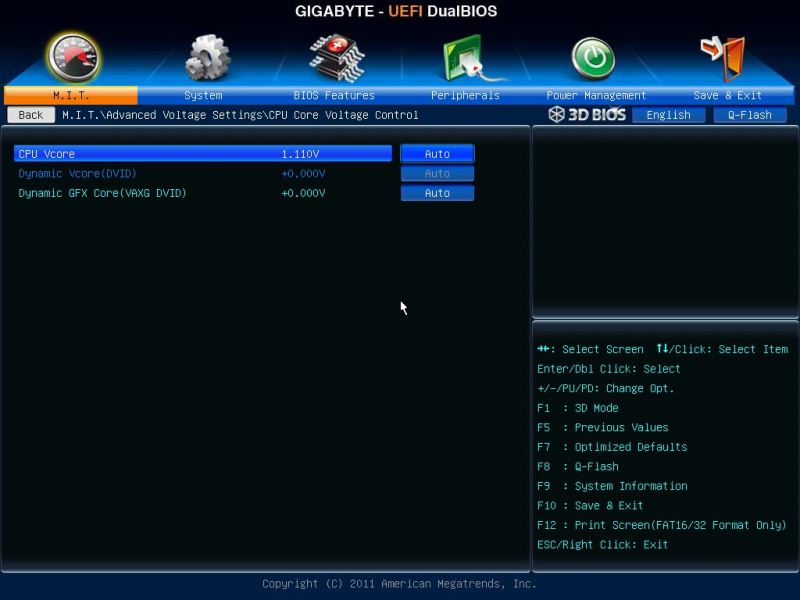800x600 pixels.
Task: Click the F8 : Q-Flash help line
Action: (578, 466)
